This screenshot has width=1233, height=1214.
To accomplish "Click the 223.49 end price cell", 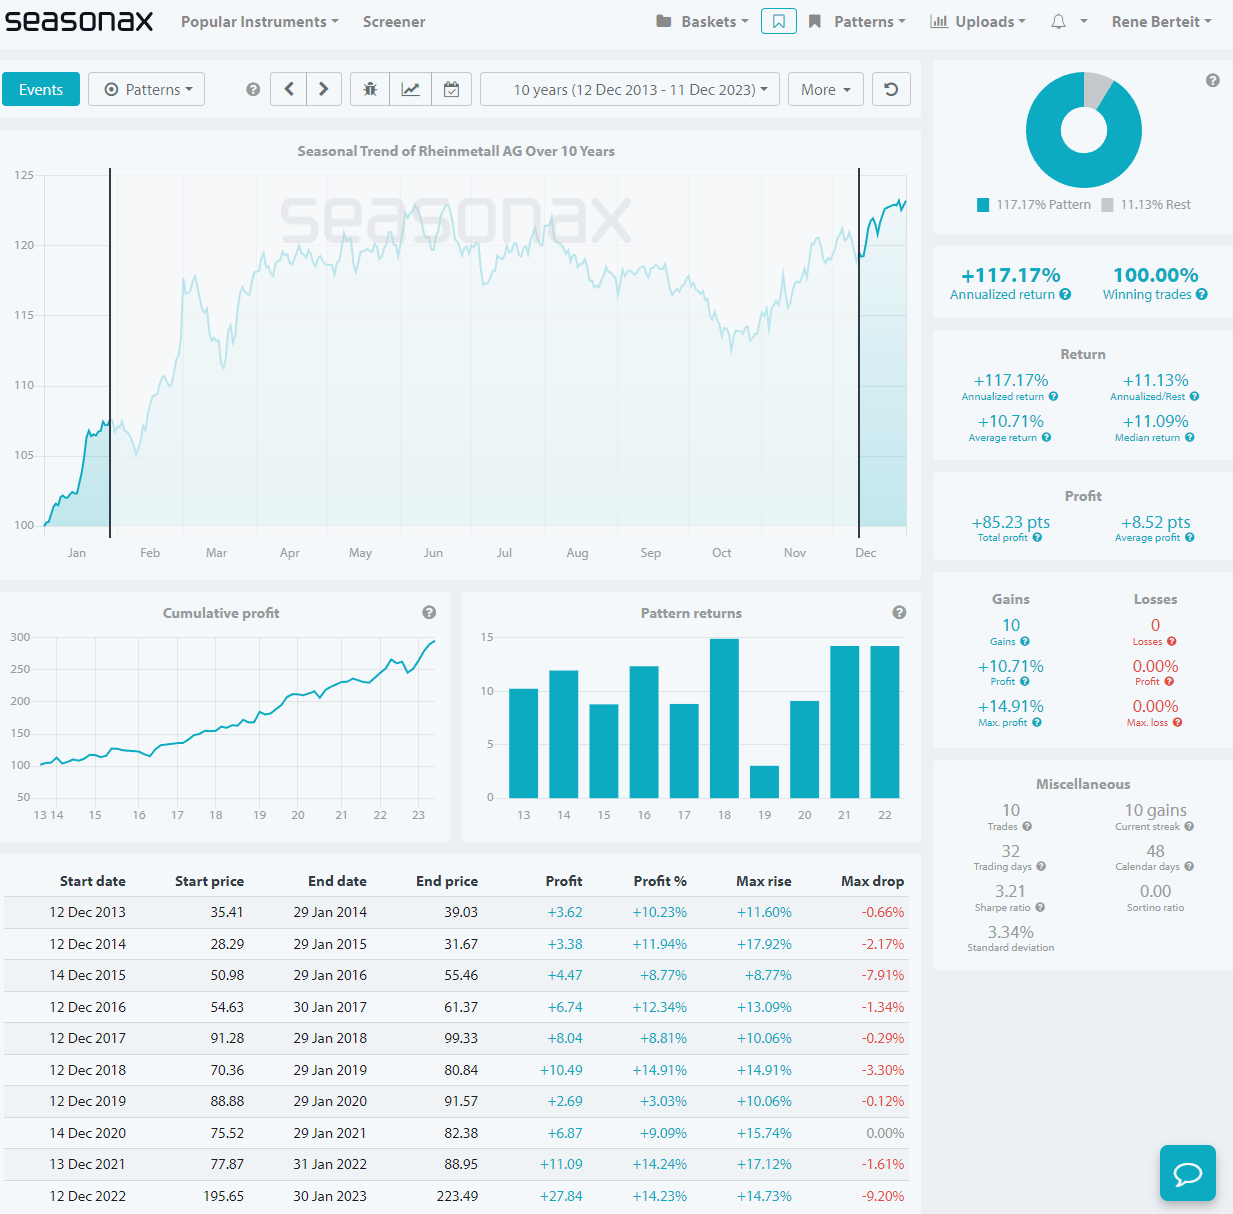I will 457,1196.
